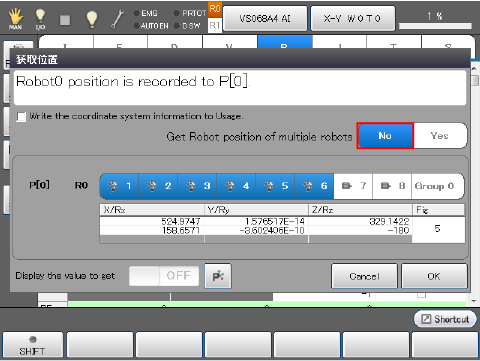This screenshot has width=480, height=361.
Task: Open the I/O light bulb icon
Action: tap(40, 19)
